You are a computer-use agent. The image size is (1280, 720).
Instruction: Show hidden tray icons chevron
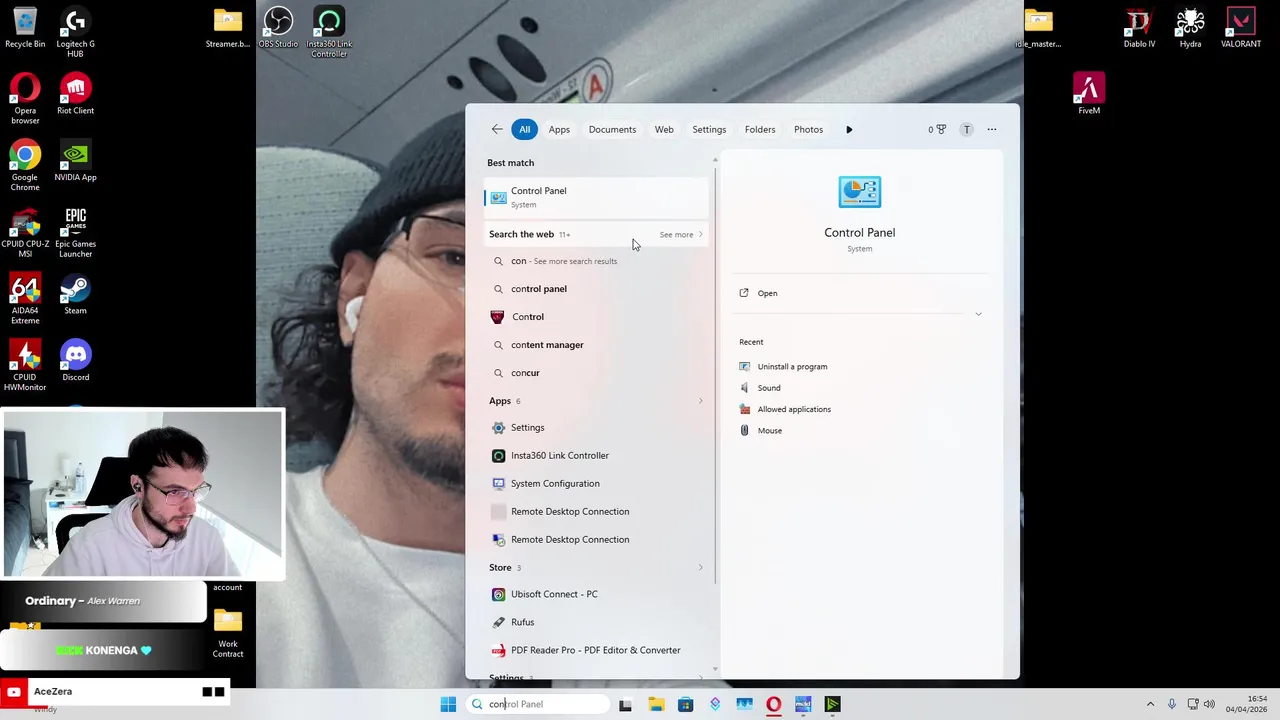coord(1150,704)
